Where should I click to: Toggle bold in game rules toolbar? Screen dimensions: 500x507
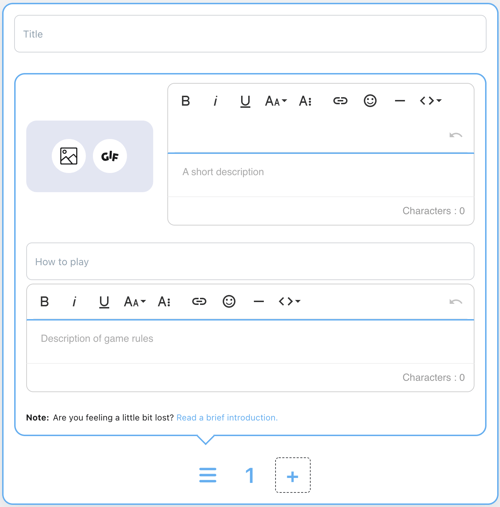coord(45,301)
